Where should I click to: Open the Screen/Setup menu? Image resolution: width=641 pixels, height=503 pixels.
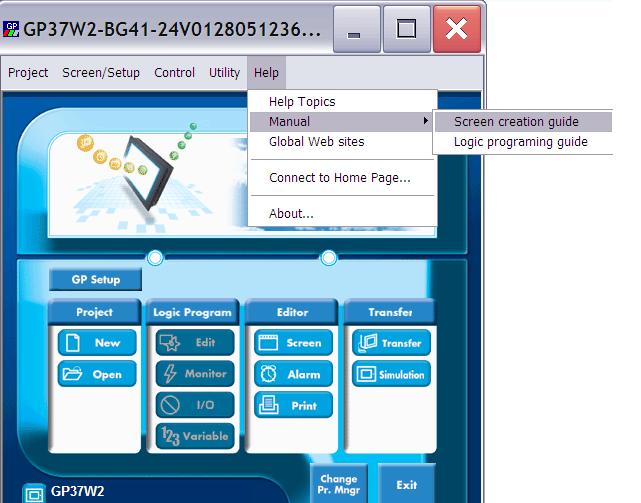click(101, 73)
